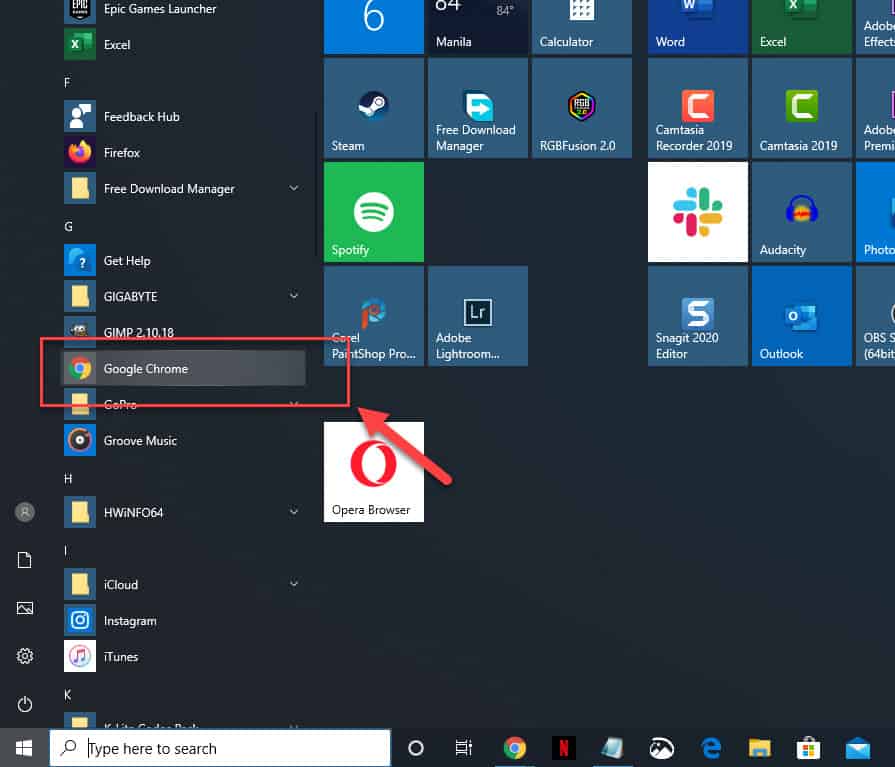This screenshot has height=767, width=895.
Task: Open the Manila weather tile
Action: pyautogui.click(x=478, y=27)
